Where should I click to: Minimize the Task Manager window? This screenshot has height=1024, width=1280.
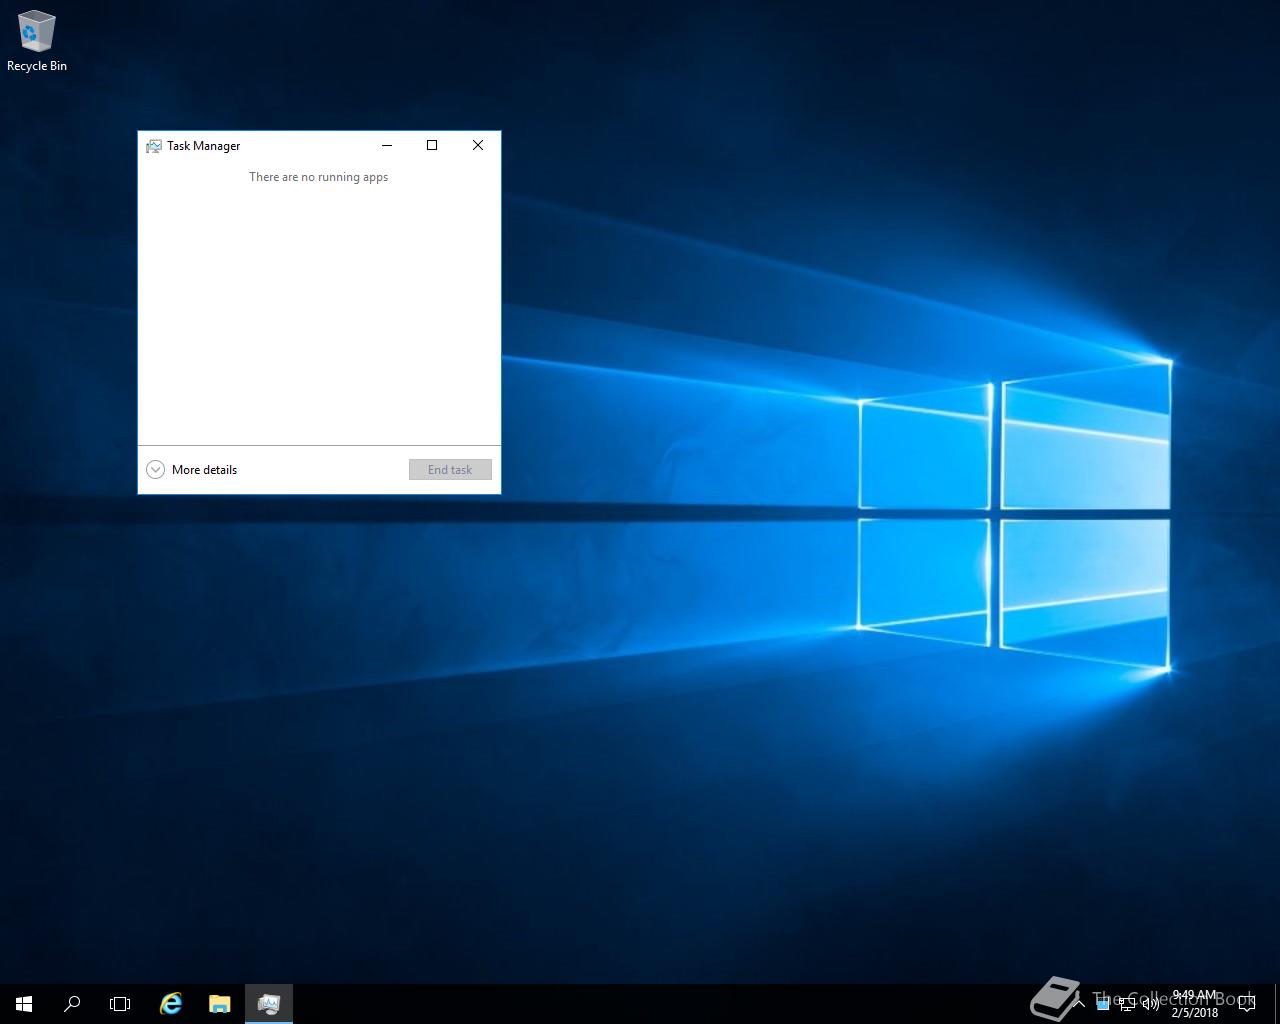(x=387, y=145)
